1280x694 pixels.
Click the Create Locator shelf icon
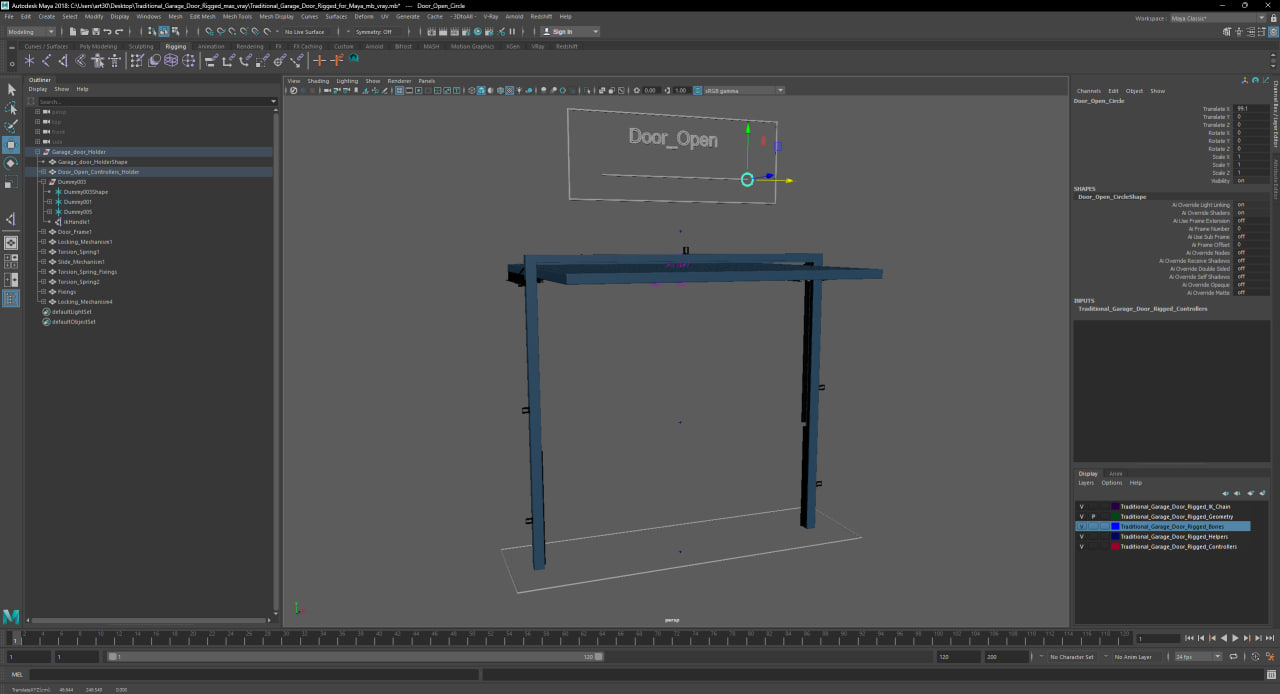[x=30, y=61]
